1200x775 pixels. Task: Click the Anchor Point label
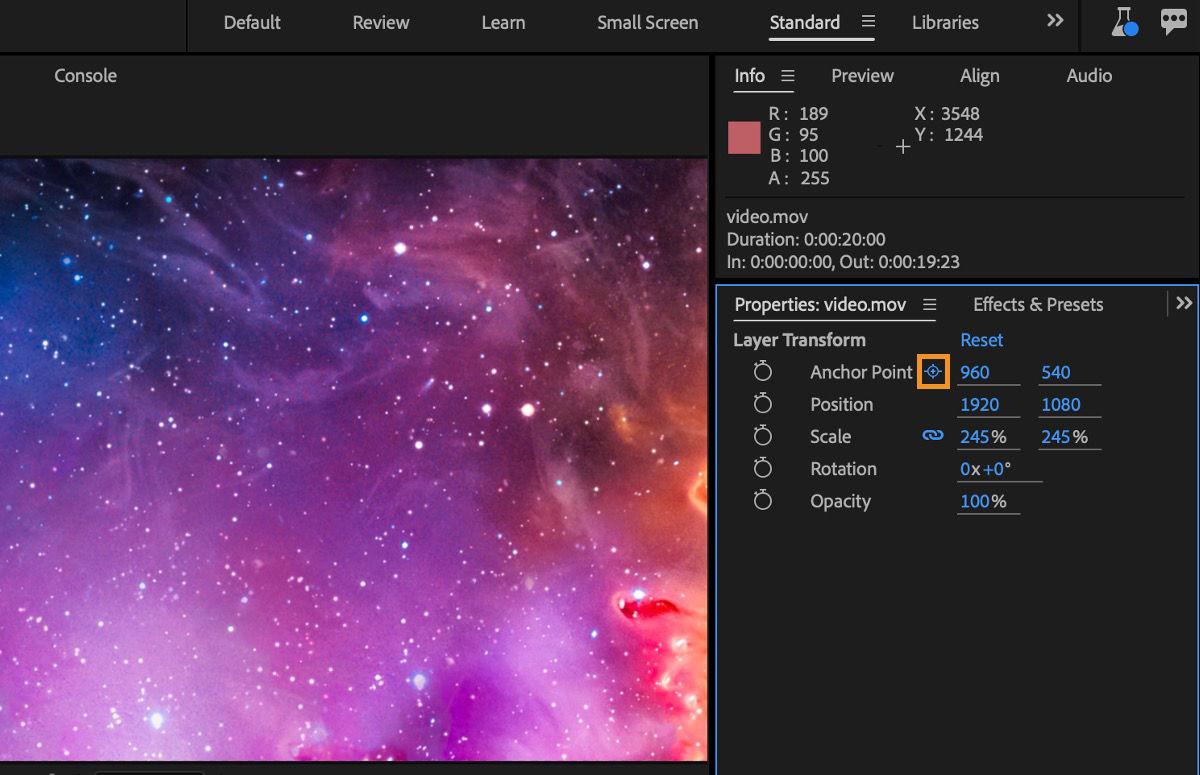click(x=861, y=372)
